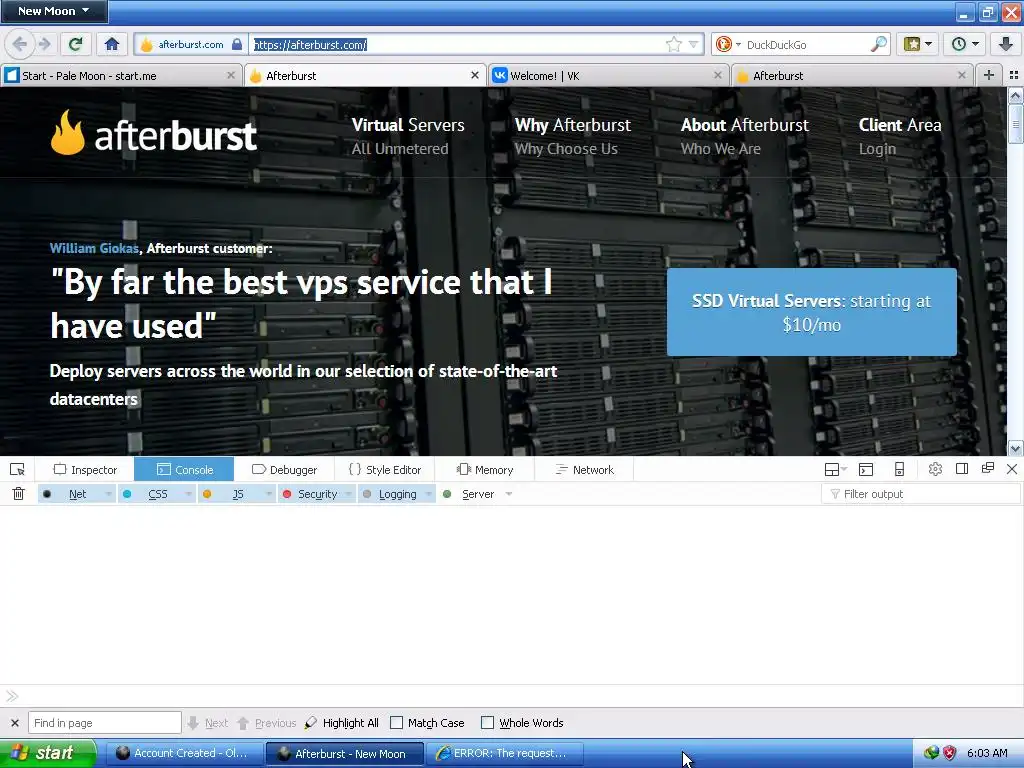The width and height of the screenshot is (1024, 768).
Task: Clear the web console output
Action: pyautogui.click(x=18, y=494)
